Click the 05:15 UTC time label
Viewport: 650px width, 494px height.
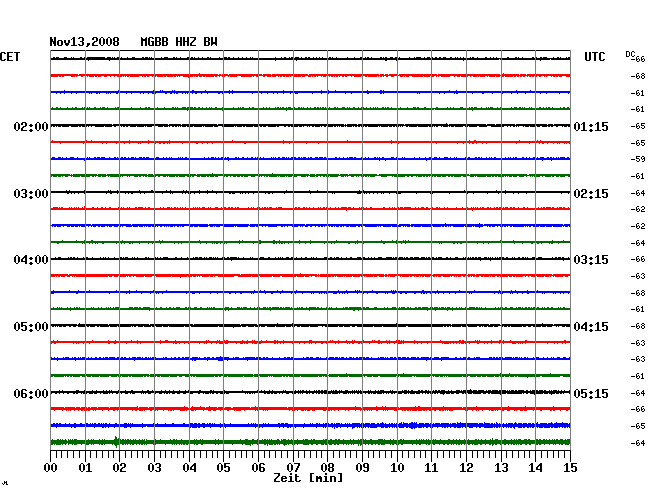[591, 393]
